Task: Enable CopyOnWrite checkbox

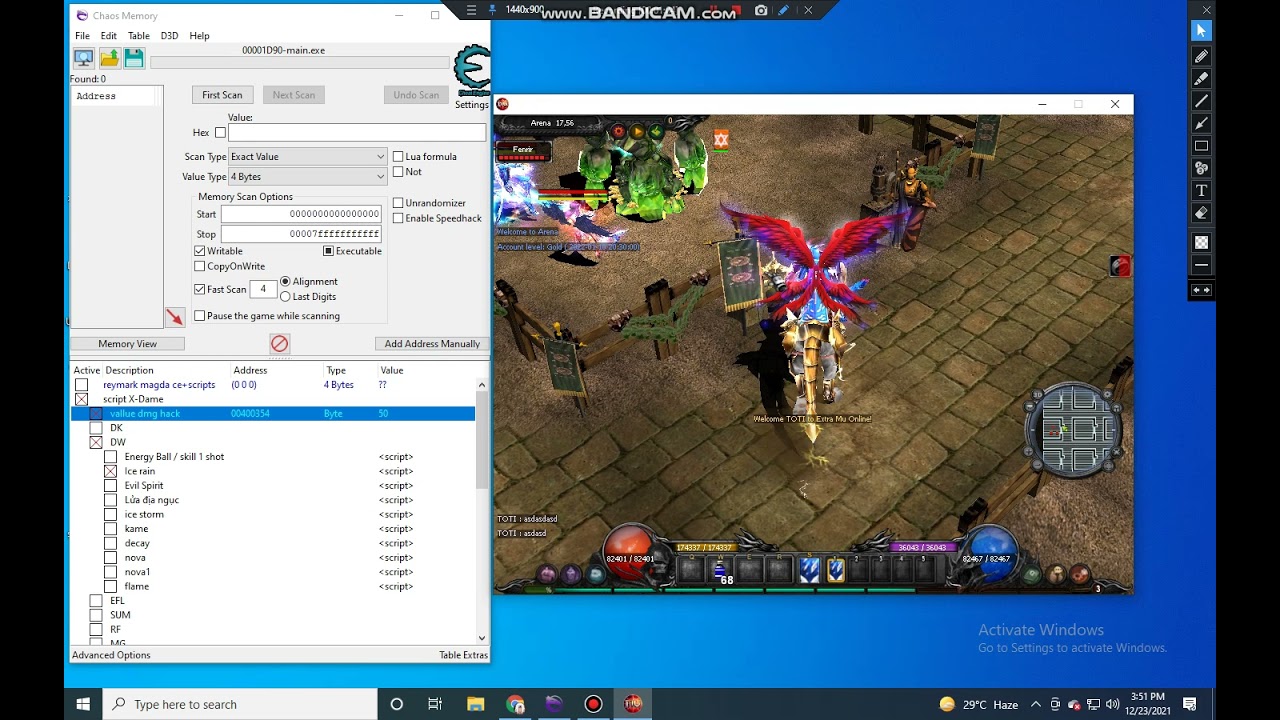Action: coord(200,266)
